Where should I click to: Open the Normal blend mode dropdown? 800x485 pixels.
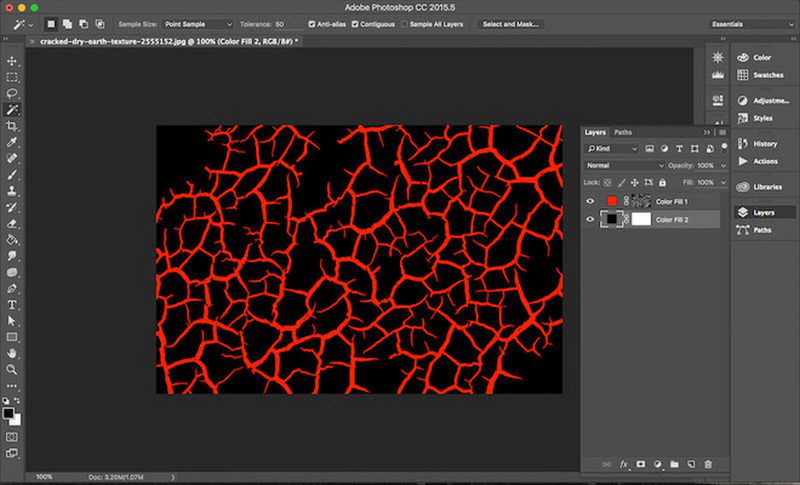tap(624, 165)
